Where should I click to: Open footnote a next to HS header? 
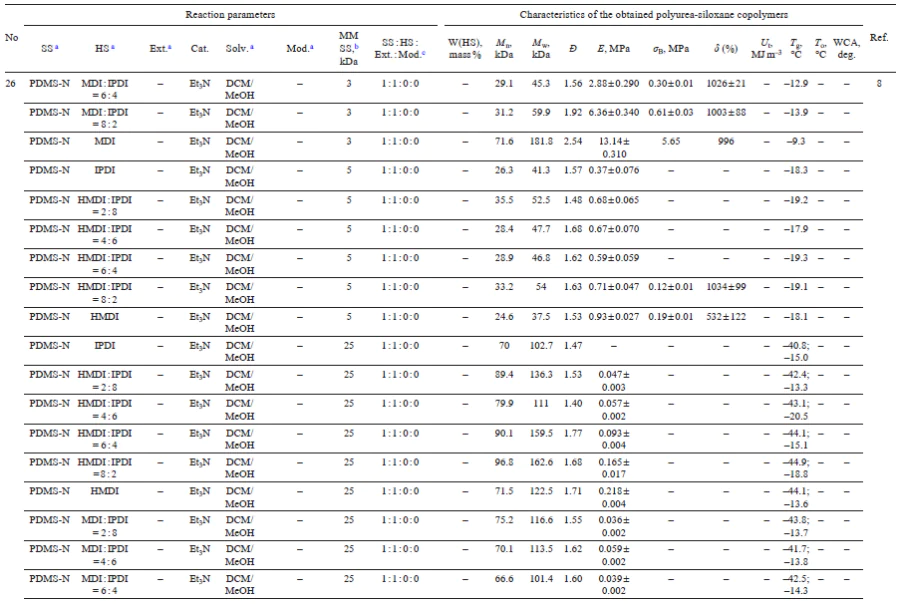(x=112, y=47)
